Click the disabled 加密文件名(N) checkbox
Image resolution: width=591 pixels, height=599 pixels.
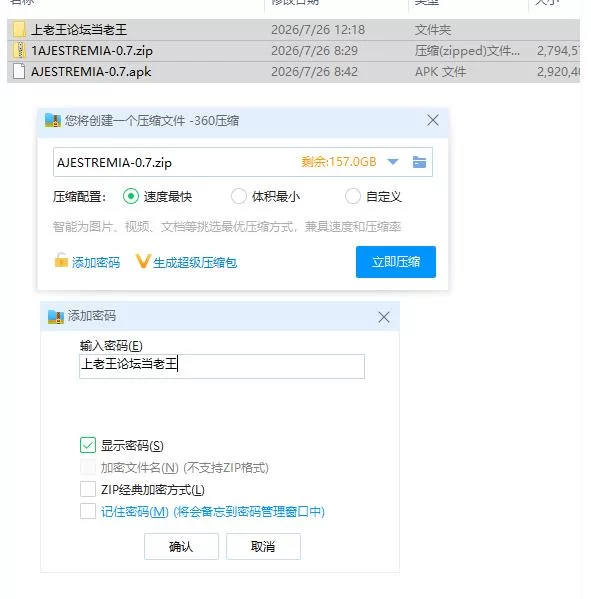tap(88, 467)
